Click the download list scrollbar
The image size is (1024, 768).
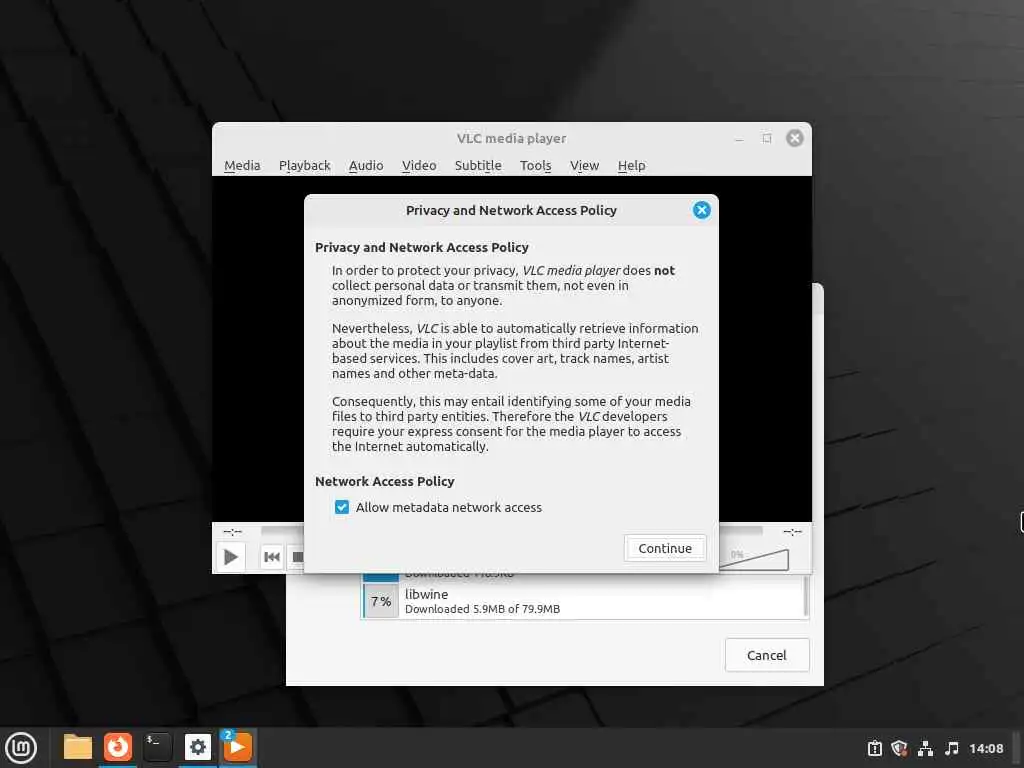(x=806, y=596)
